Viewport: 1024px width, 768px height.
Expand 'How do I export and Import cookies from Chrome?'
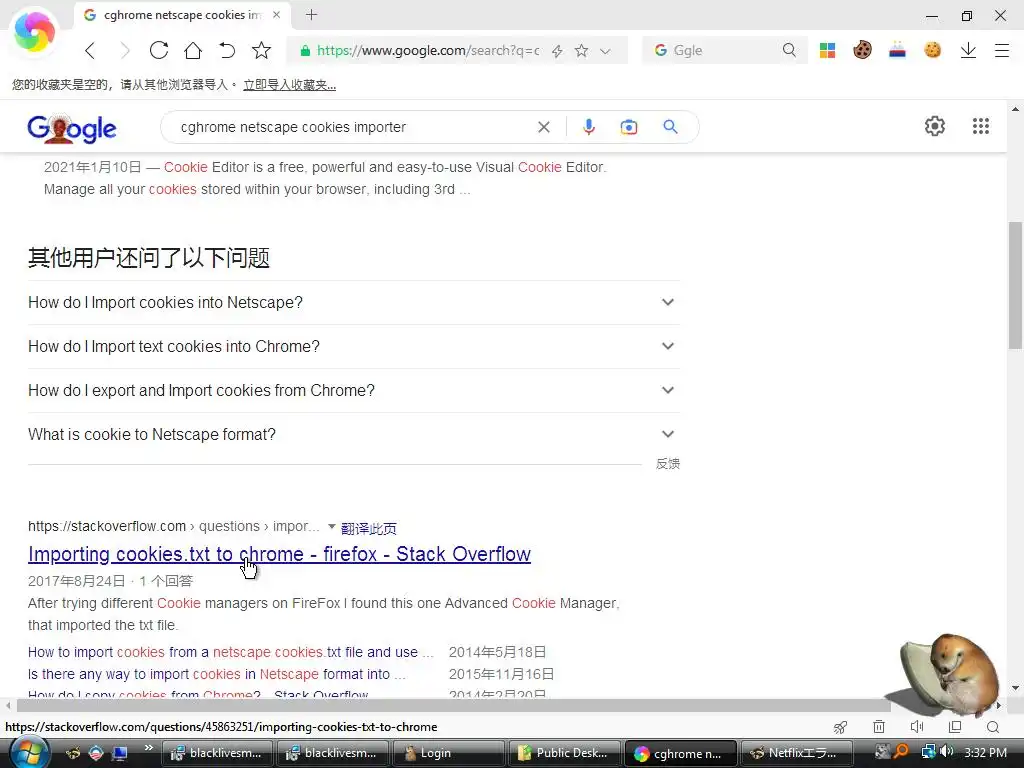[353, 390]
